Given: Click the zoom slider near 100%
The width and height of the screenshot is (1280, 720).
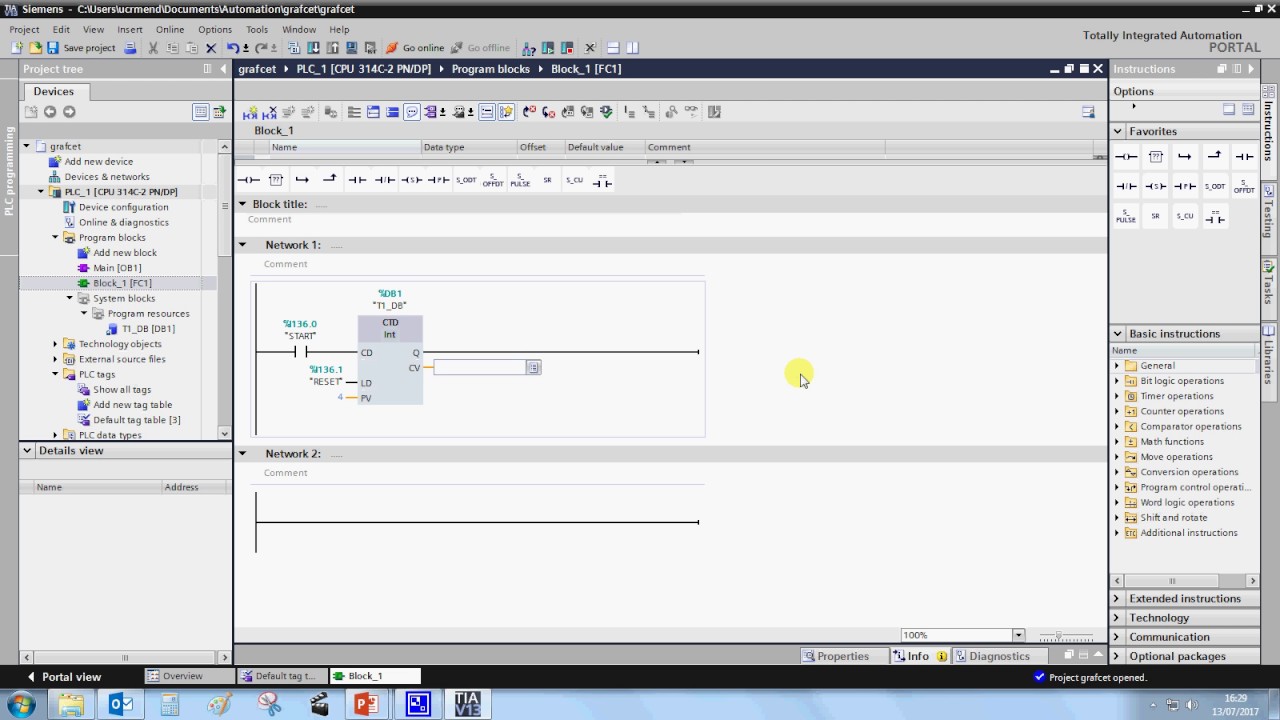Looking at the screenshot, I should 1059,636.
